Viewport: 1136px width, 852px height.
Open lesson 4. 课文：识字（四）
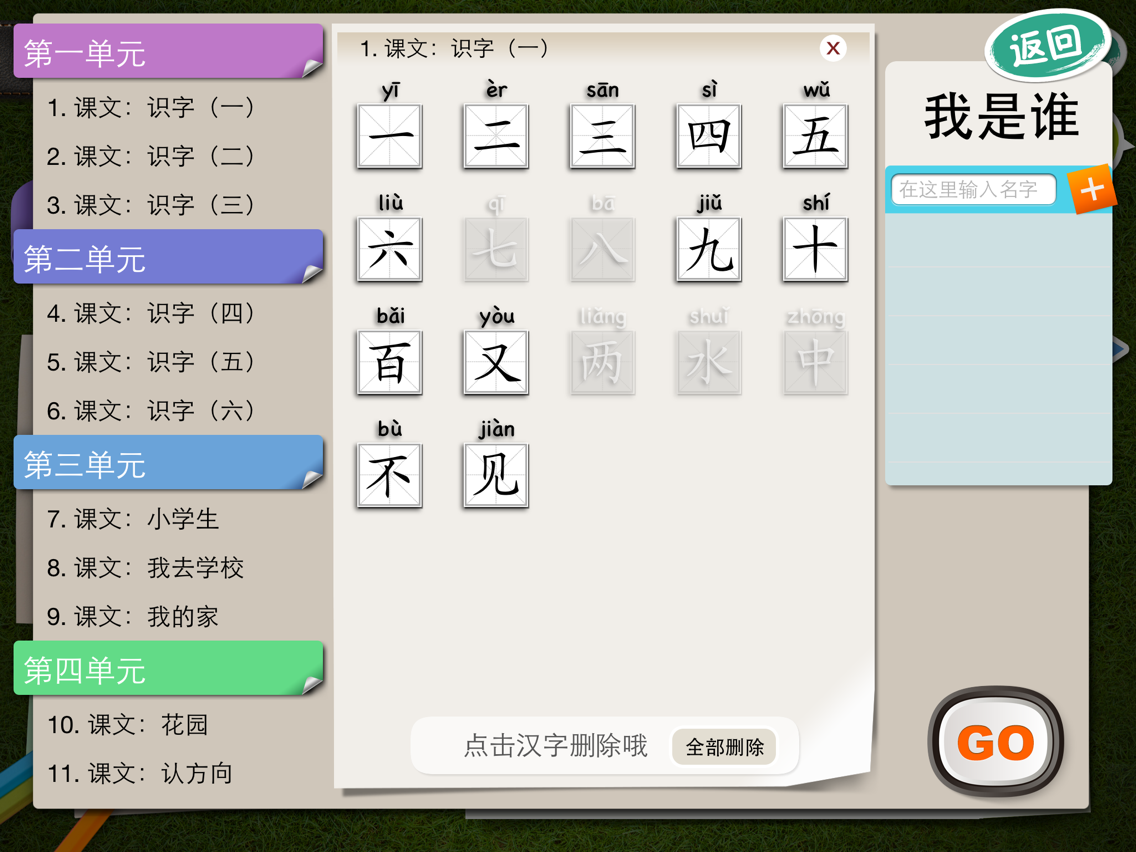151,313
